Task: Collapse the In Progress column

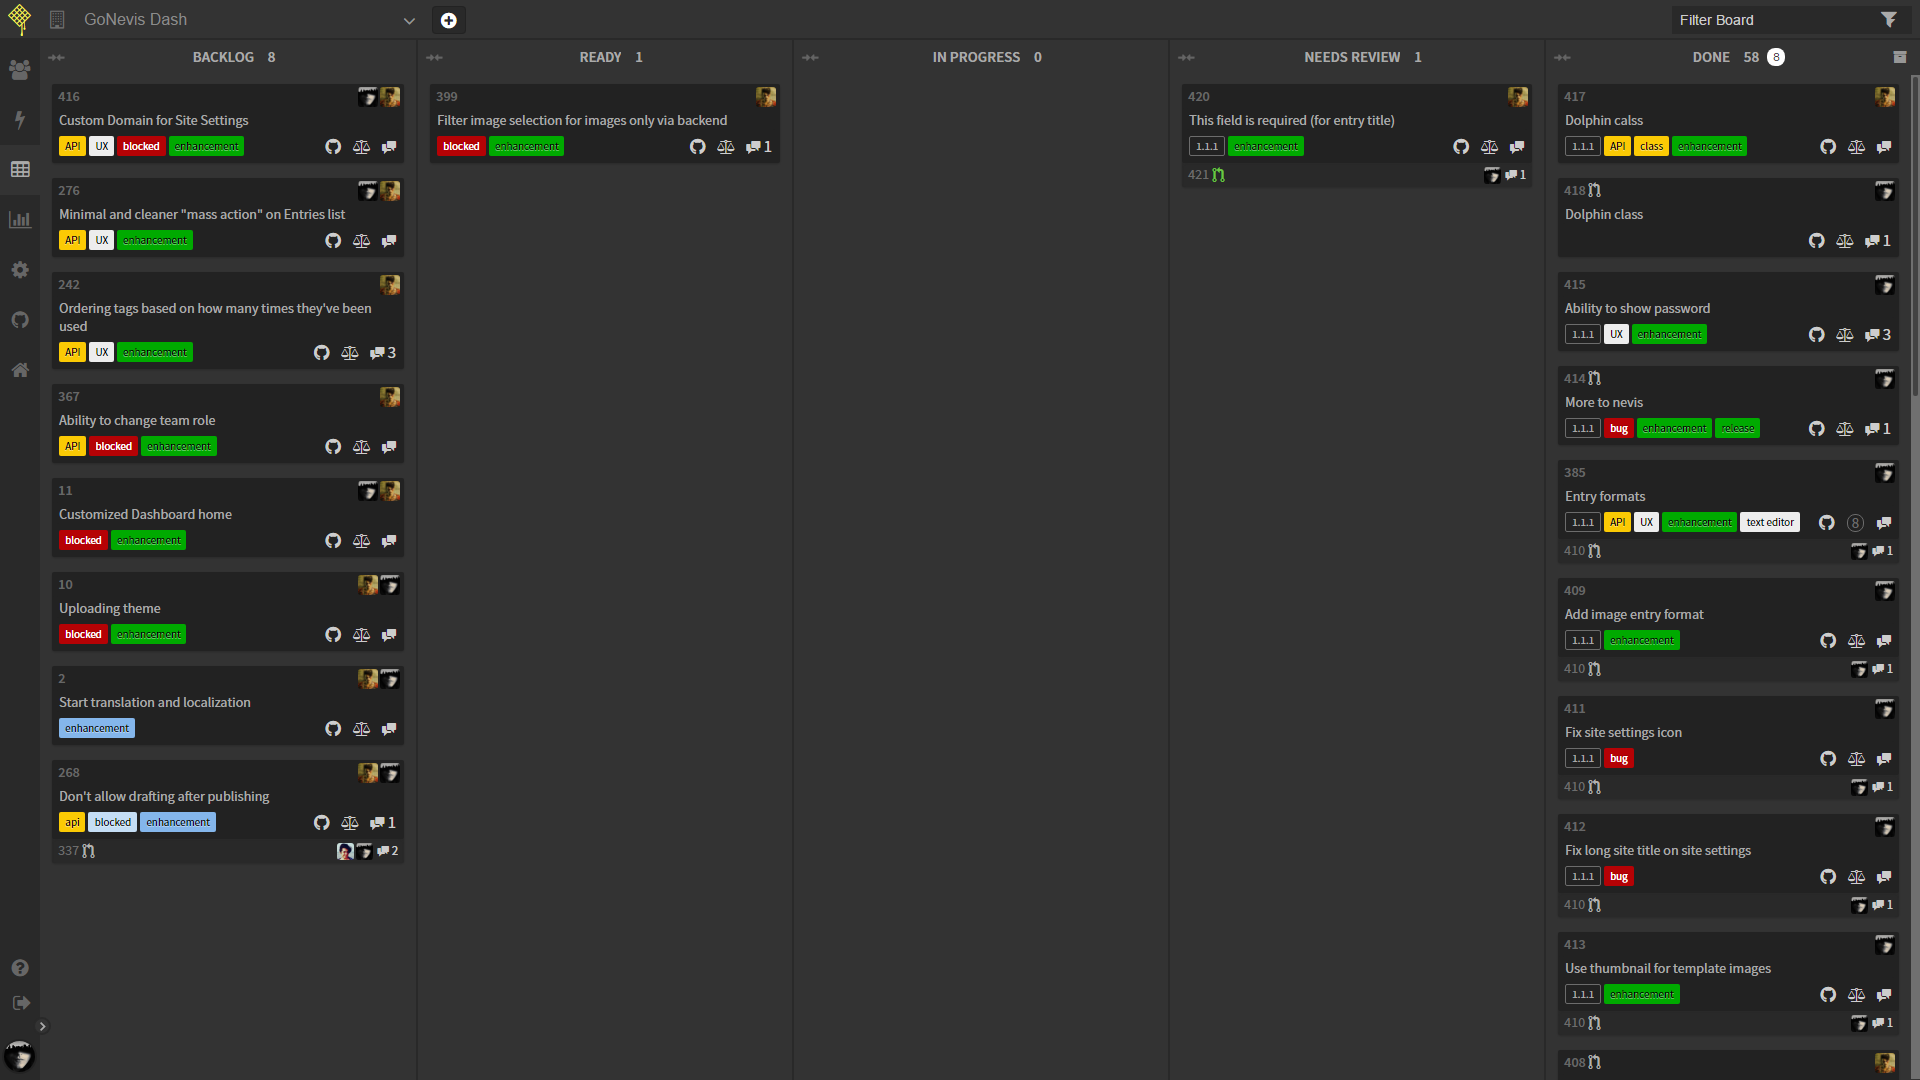Action: coord(811,58)
